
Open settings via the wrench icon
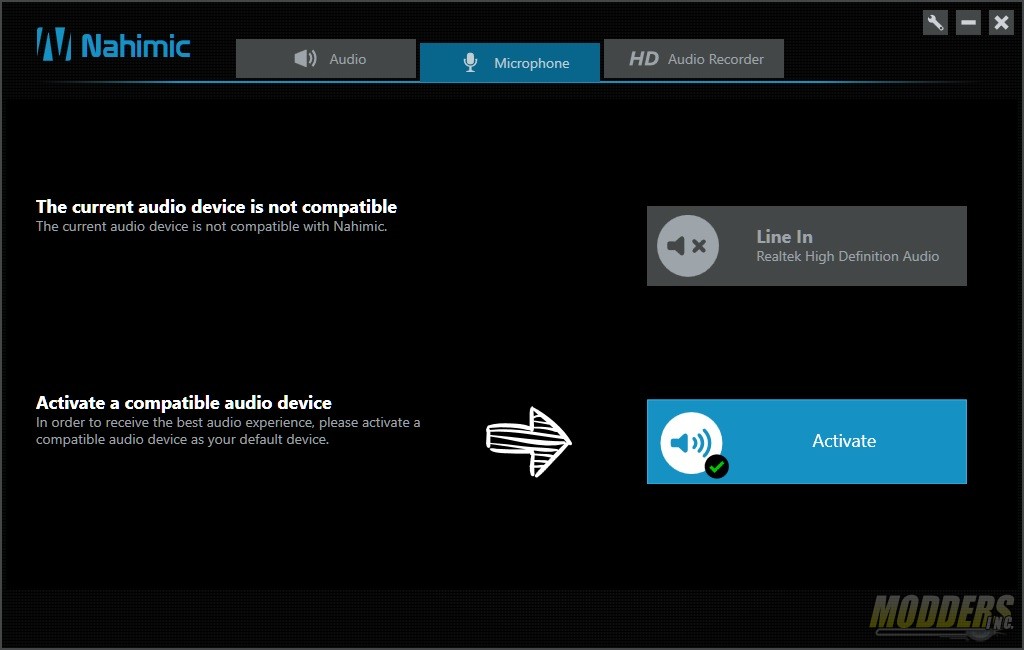[935, 23]
